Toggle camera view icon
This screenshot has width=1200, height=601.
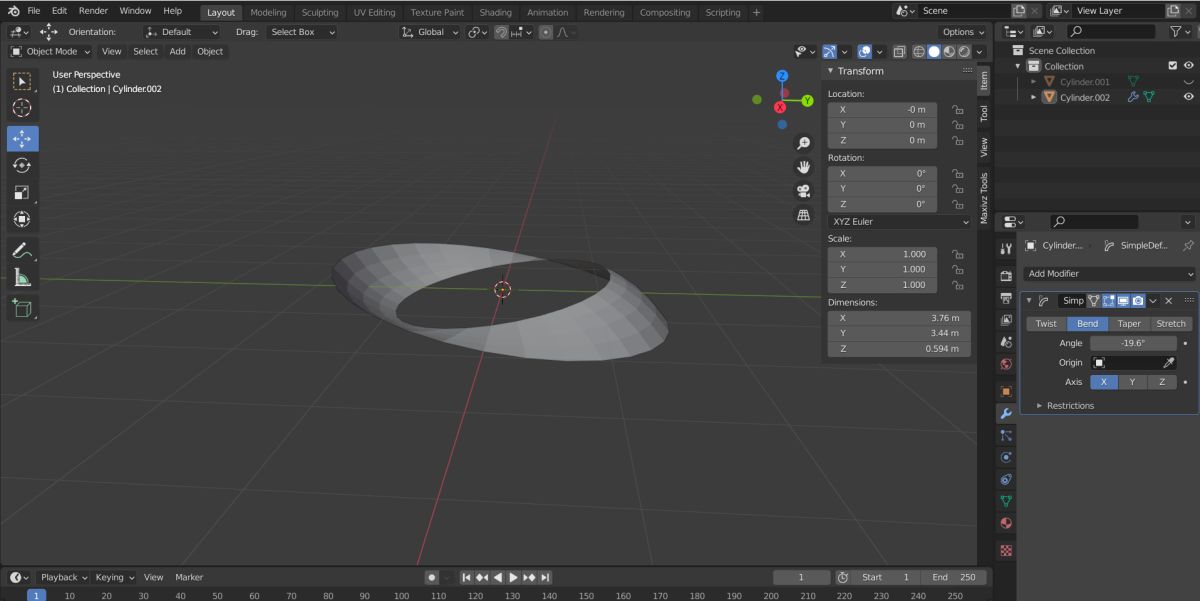[803, 191]
